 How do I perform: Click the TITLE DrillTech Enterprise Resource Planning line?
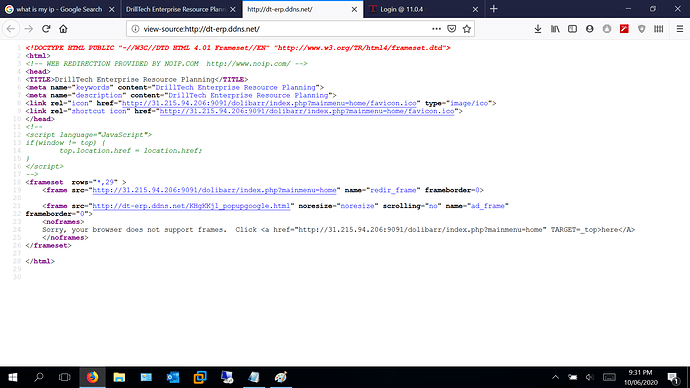coord(137,80)
